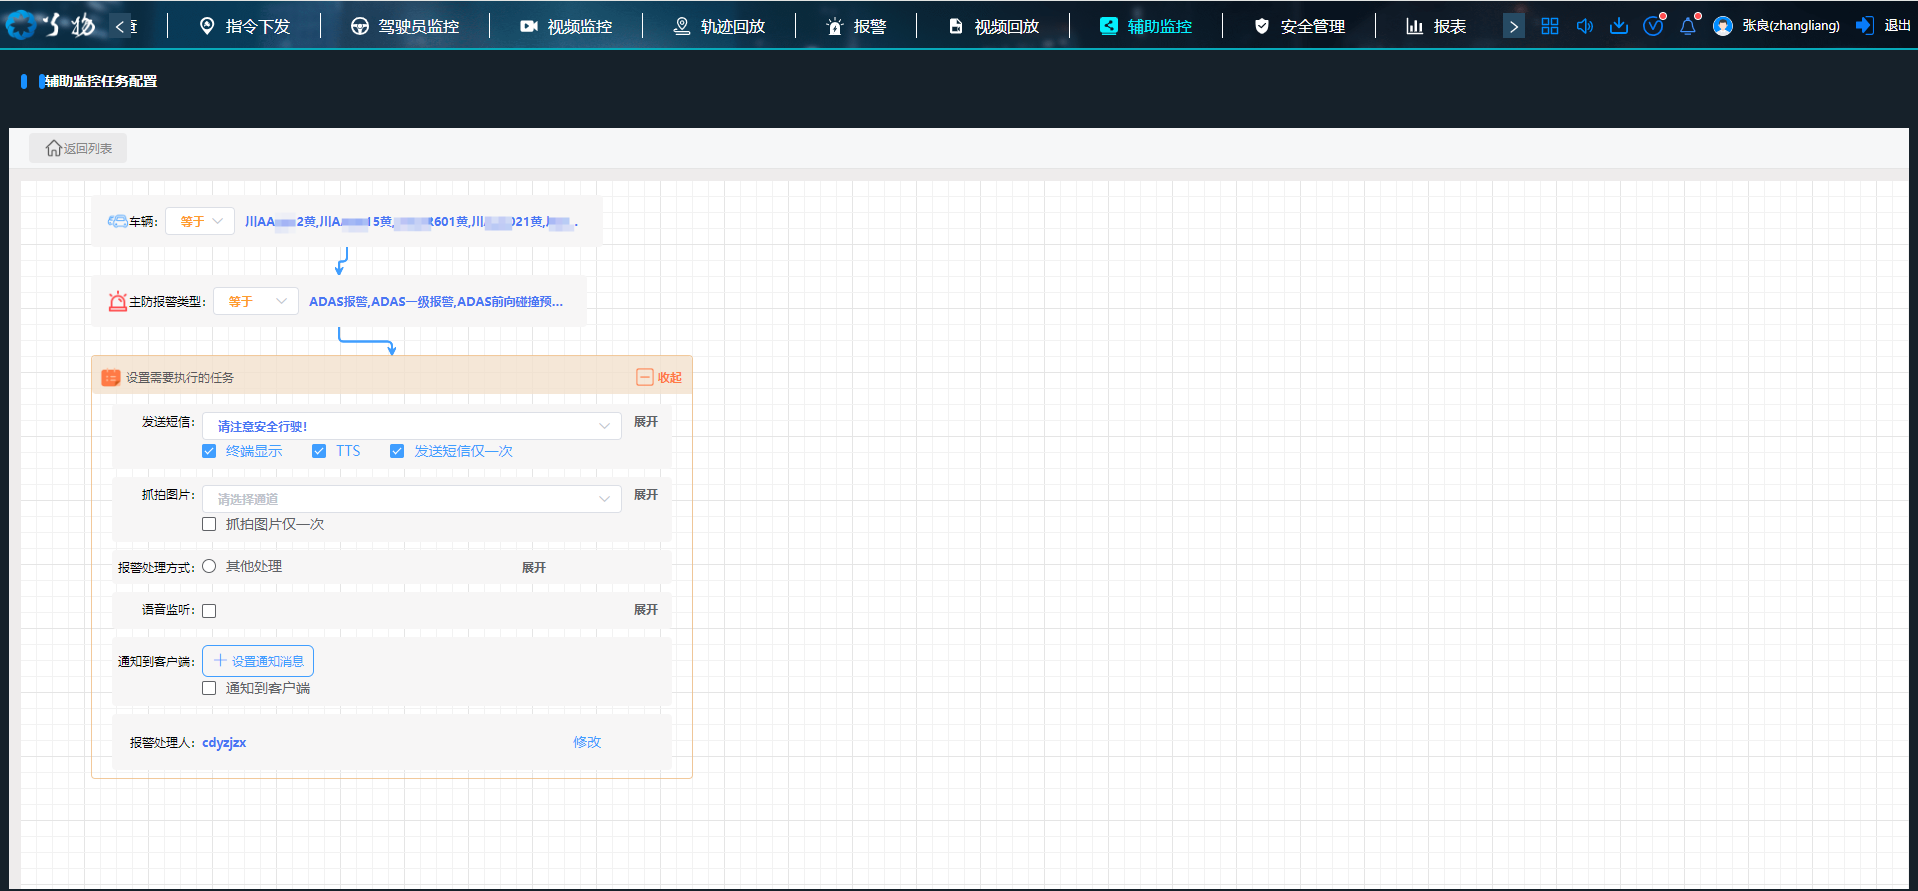
Task: Click the user avatar icon
Action: pos(1722,26)
